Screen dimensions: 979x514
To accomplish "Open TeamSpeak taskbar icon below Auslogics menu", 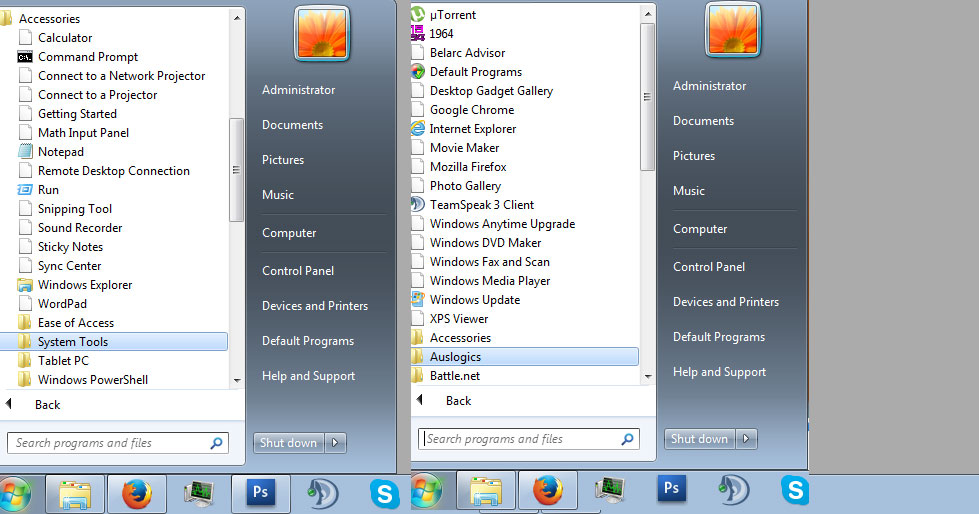I will click(733, 490).
